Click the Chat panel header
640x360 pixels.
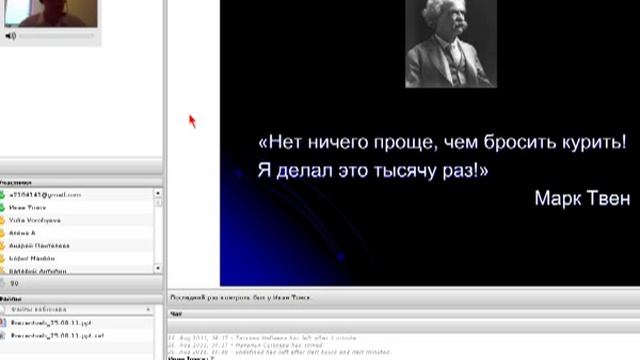click(176, 314)
